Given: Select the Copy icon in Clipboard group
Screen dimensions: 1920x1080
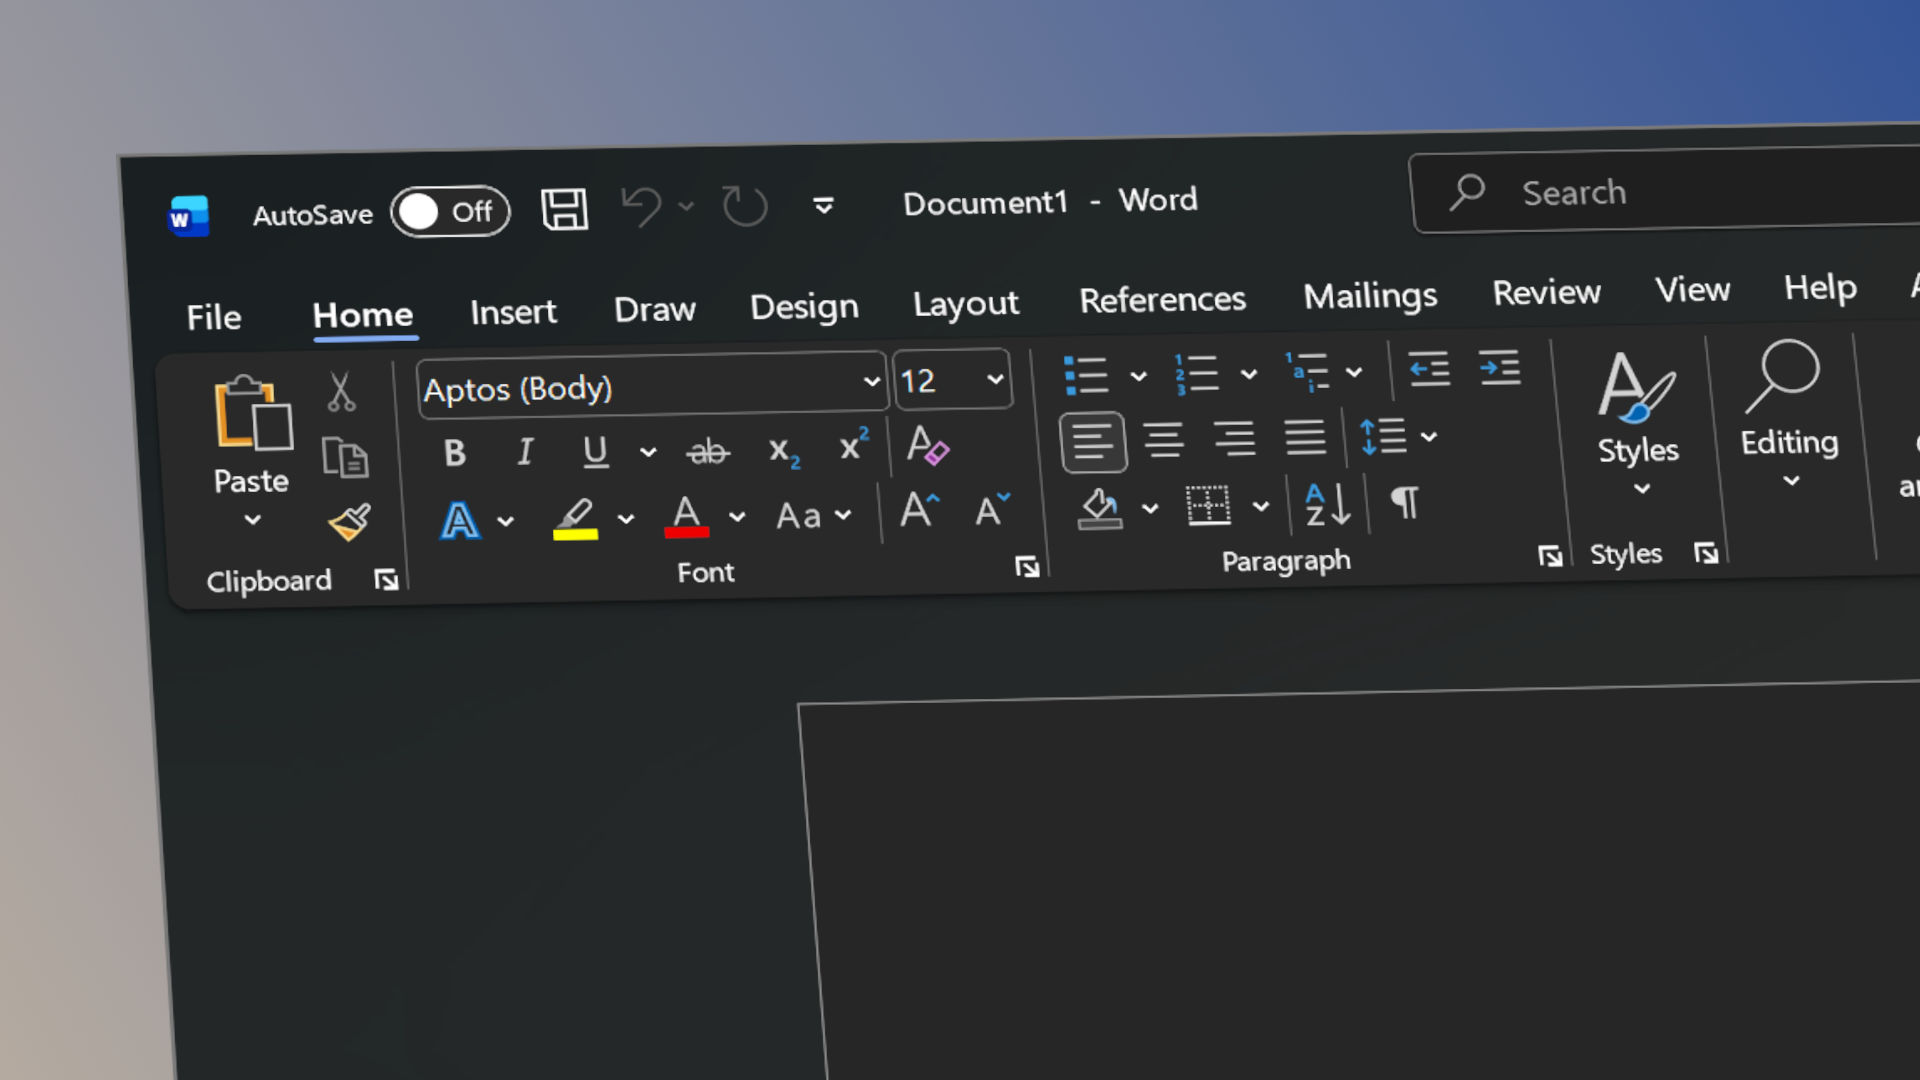Looking at the screenshot, I should [345, 458].
